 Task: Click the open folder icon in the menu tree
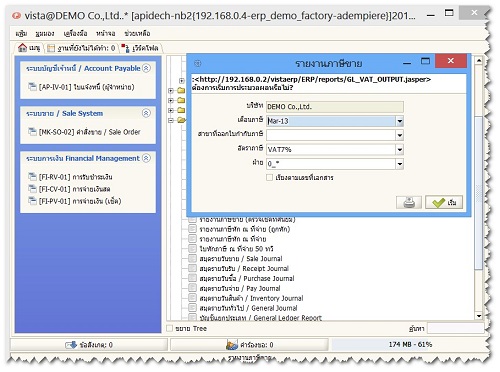(182, 120)
